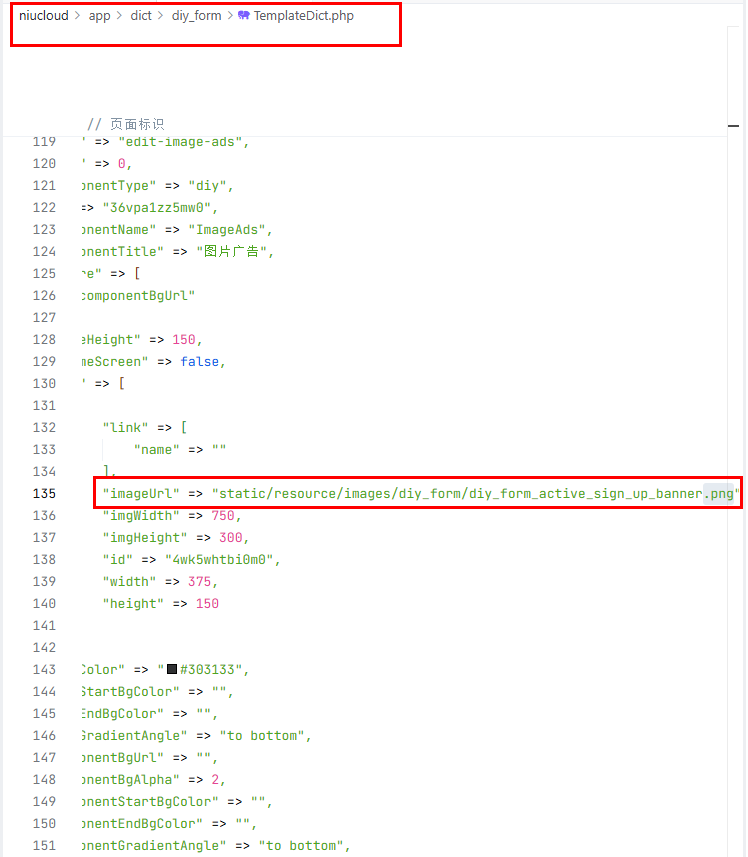Click line number 135 in gutter

tap(44, 494)
